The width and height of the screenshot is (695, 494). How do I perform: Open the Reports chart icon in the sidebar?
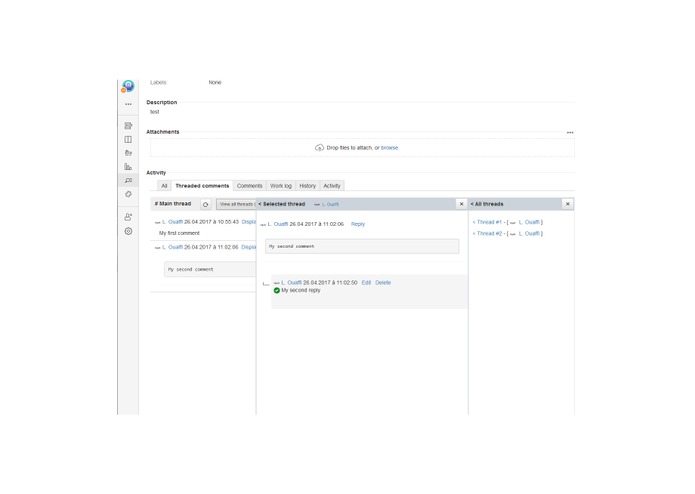click(128, 167)
